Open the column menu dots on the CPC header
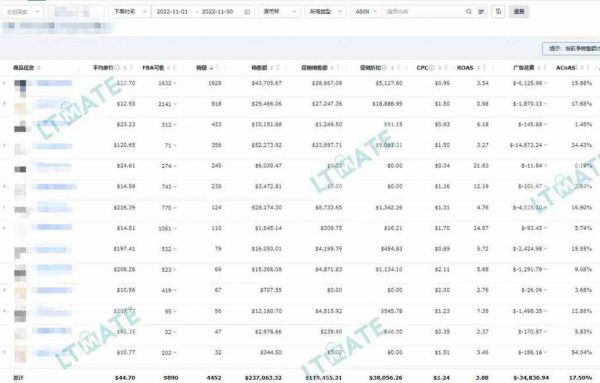This screenshot has width=600, height=383. (446, 68)
